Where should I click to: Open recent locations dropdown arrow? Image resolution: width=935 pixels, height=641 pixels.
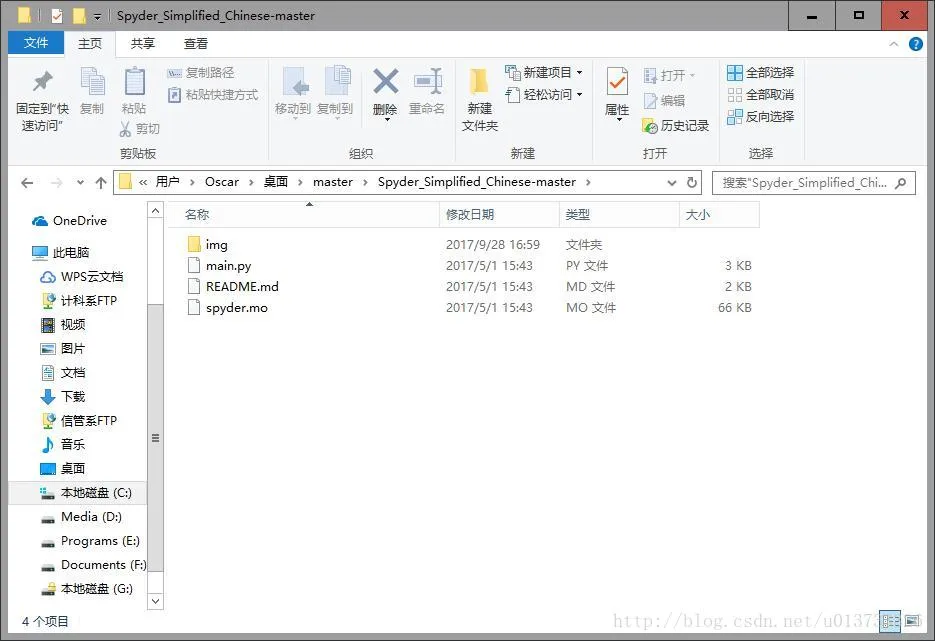[x=81, y=183]
